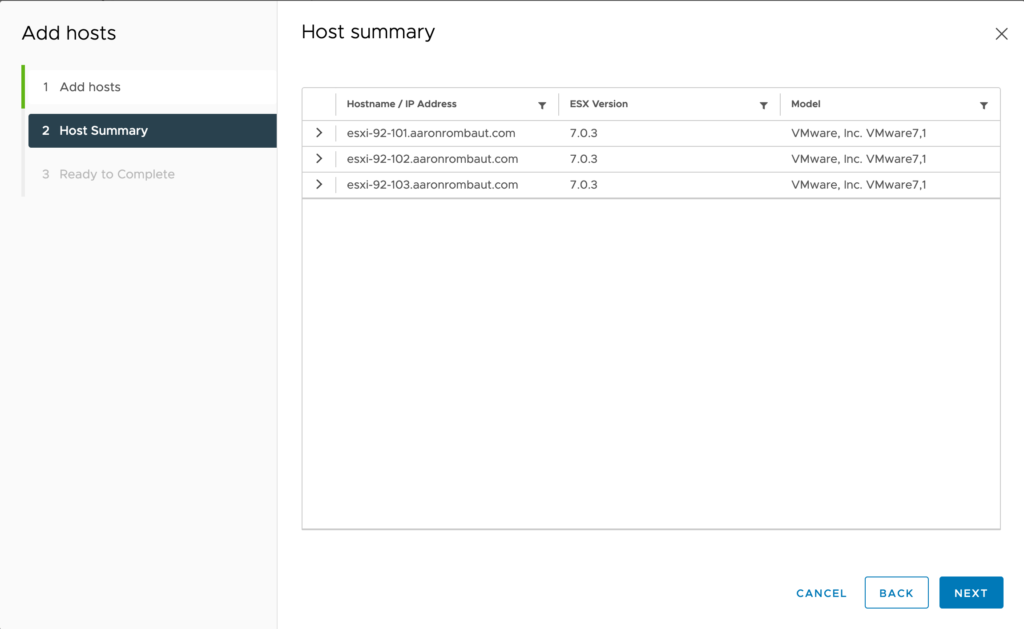Sort by the ESX Version column header
Image resolution: width=1024 pixels, height=629 pixels.
(x=598, y=104)
